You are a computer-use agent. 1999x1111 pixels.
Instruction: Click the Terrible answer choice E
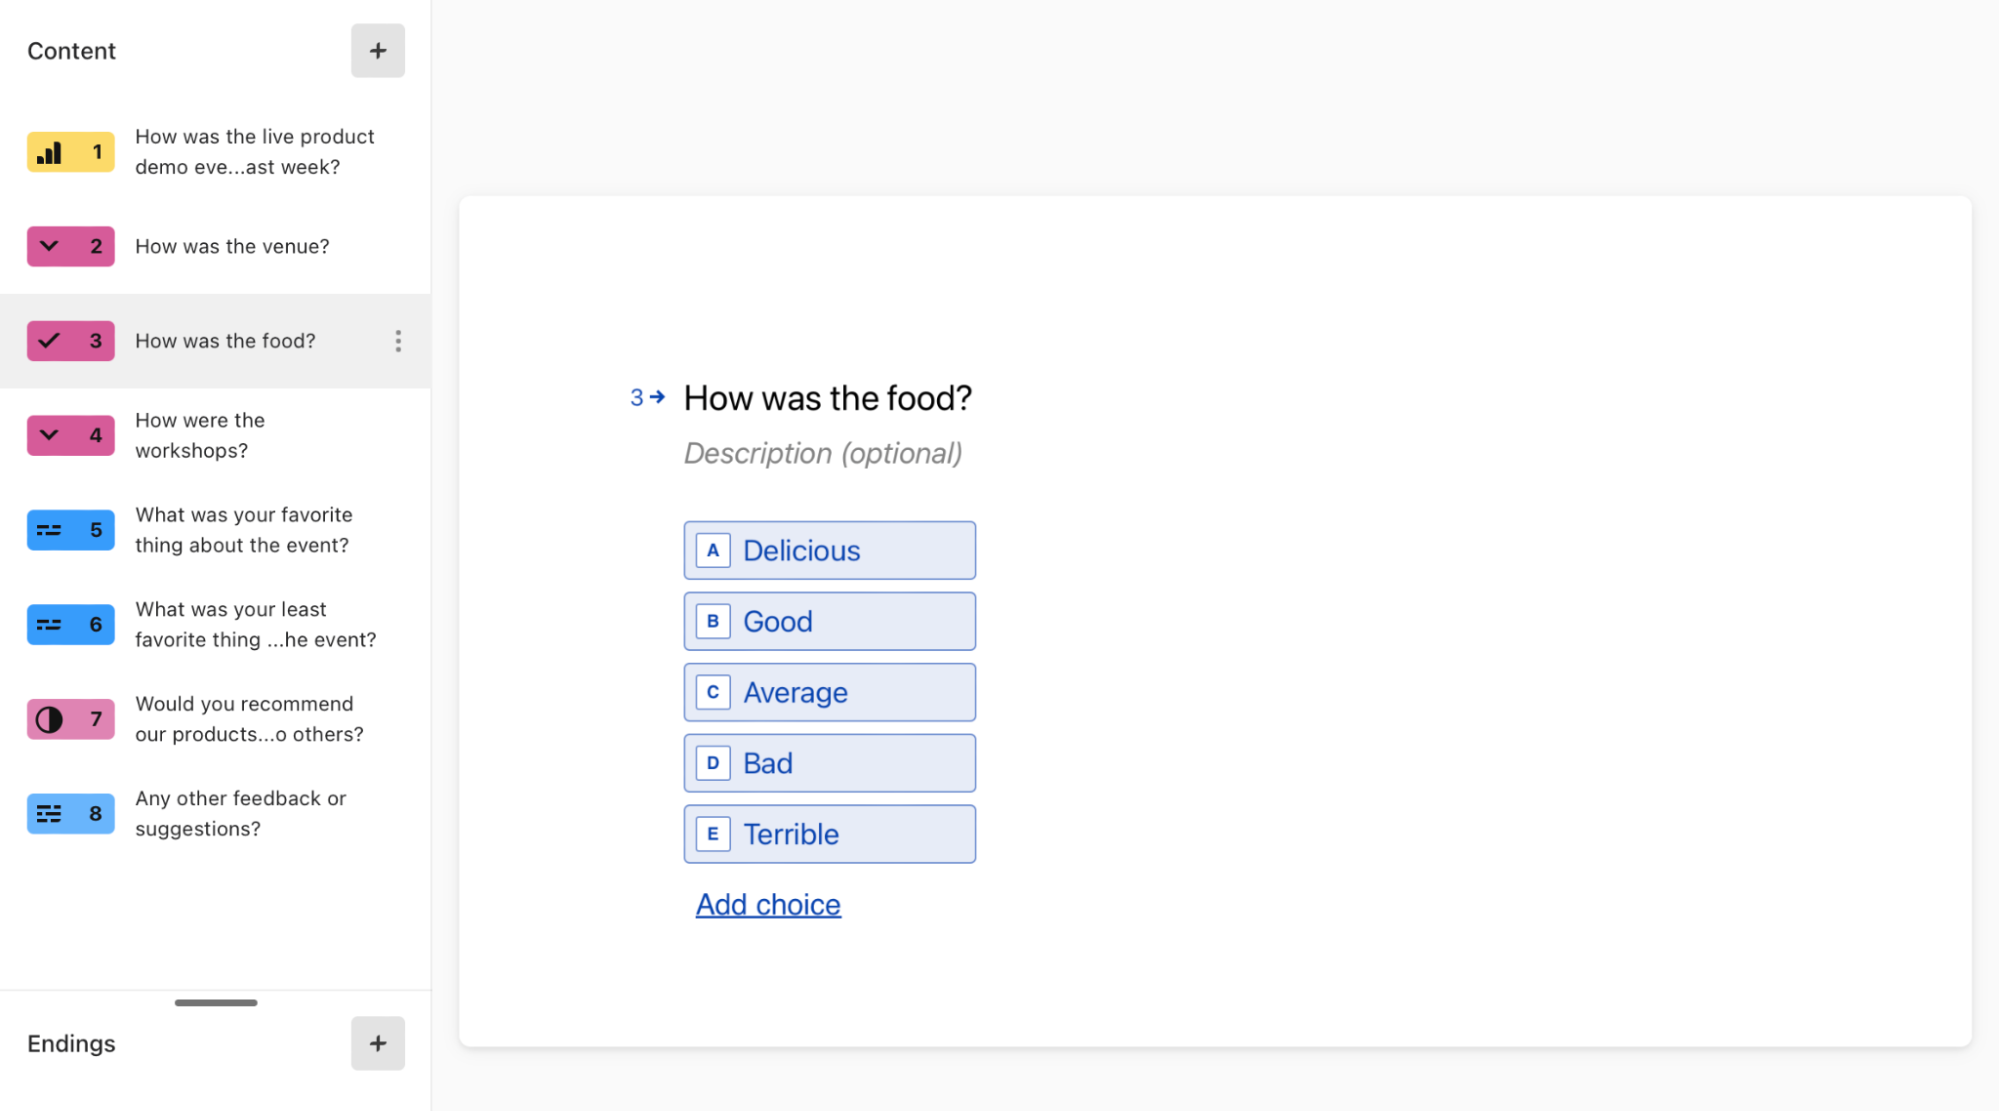tap(831, 833)
